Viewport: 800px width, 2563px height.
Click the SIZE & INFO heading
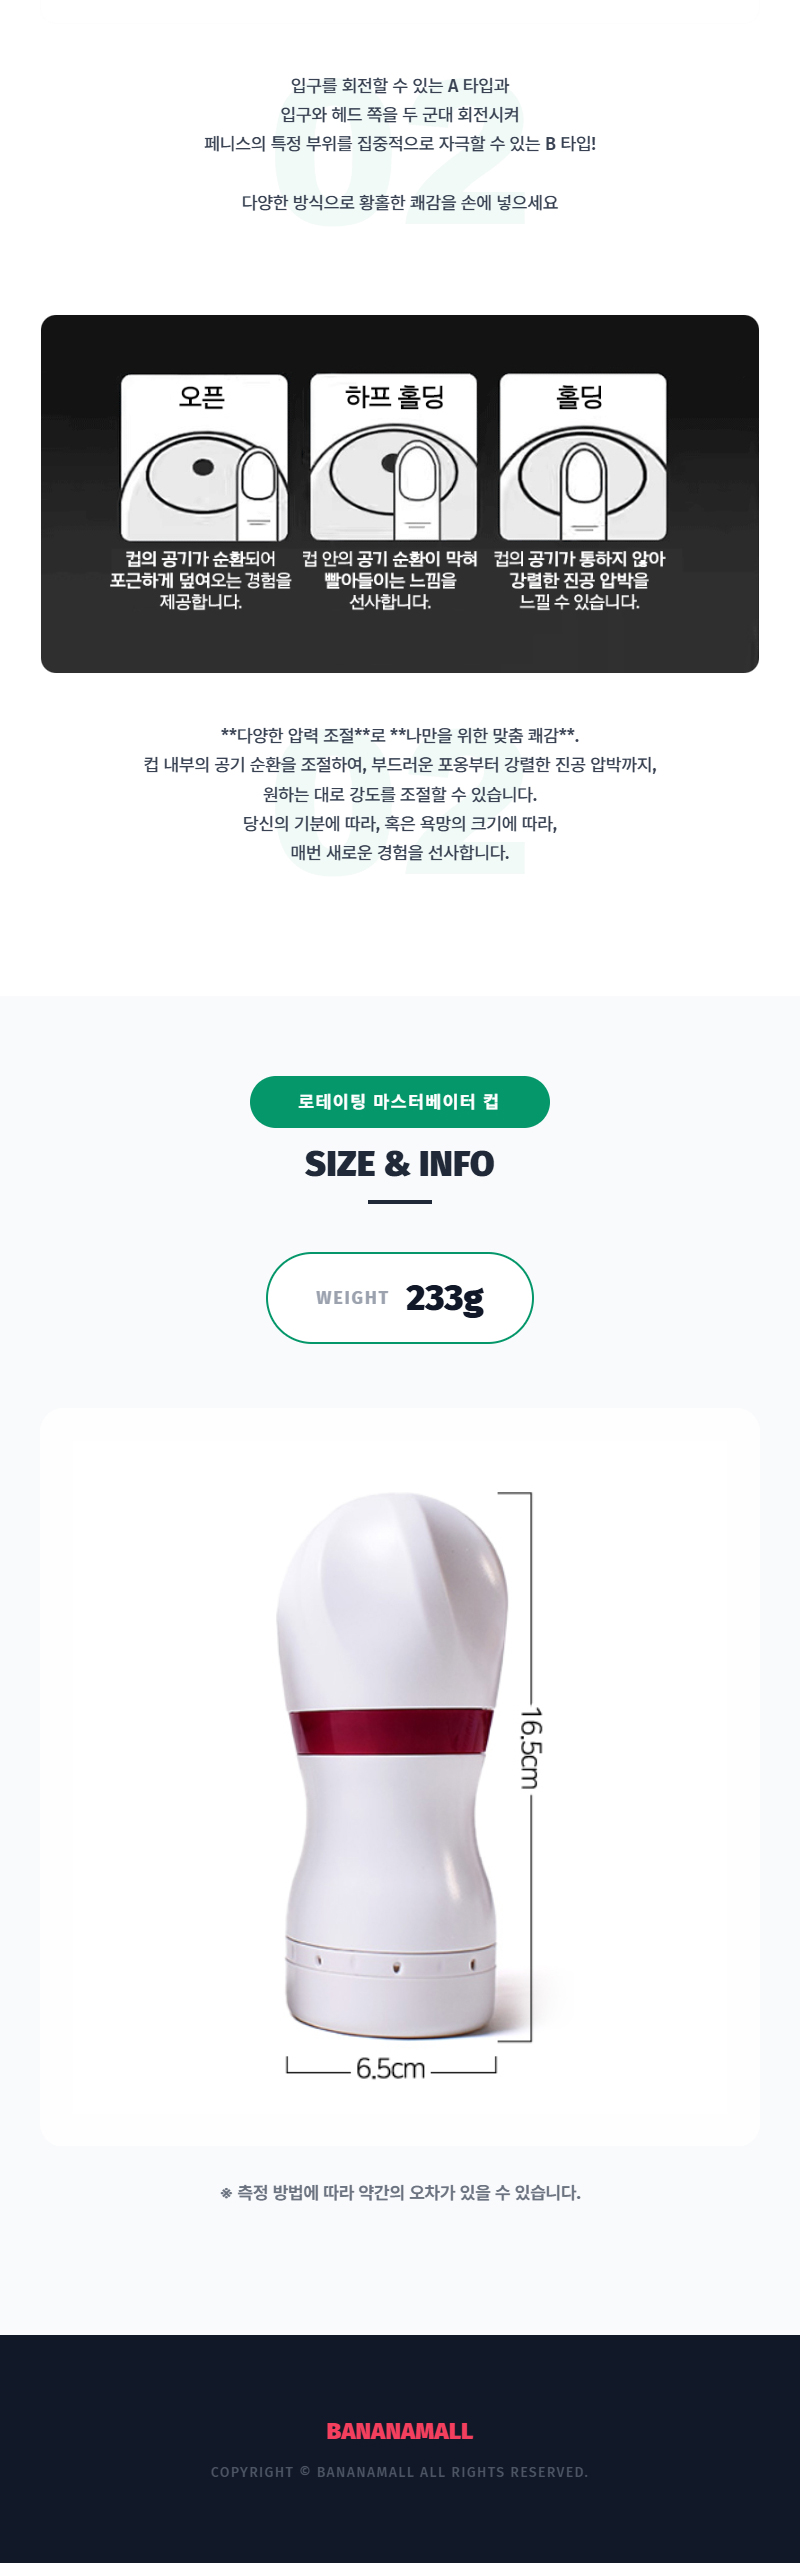click(x=400, y=1164)
